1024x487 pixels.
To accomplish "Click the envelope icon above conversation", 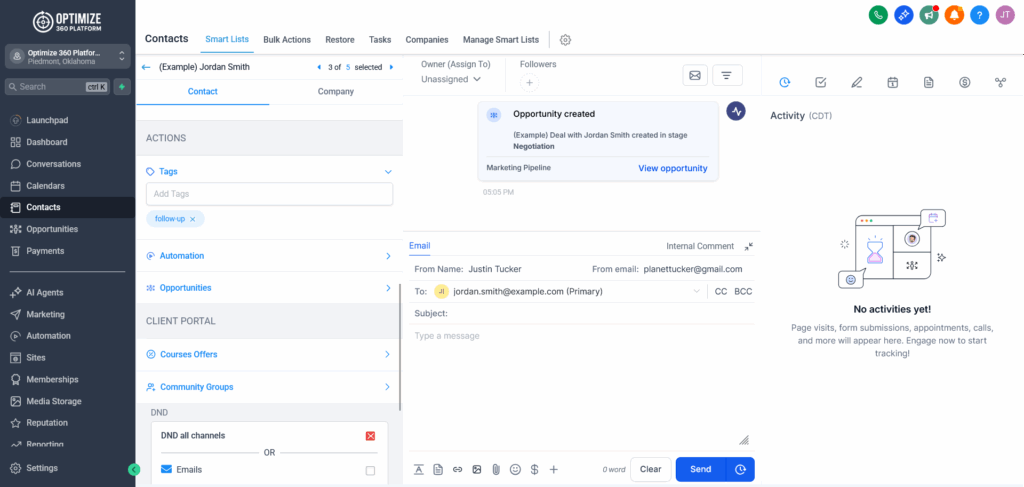I will [x=695, y=76].
